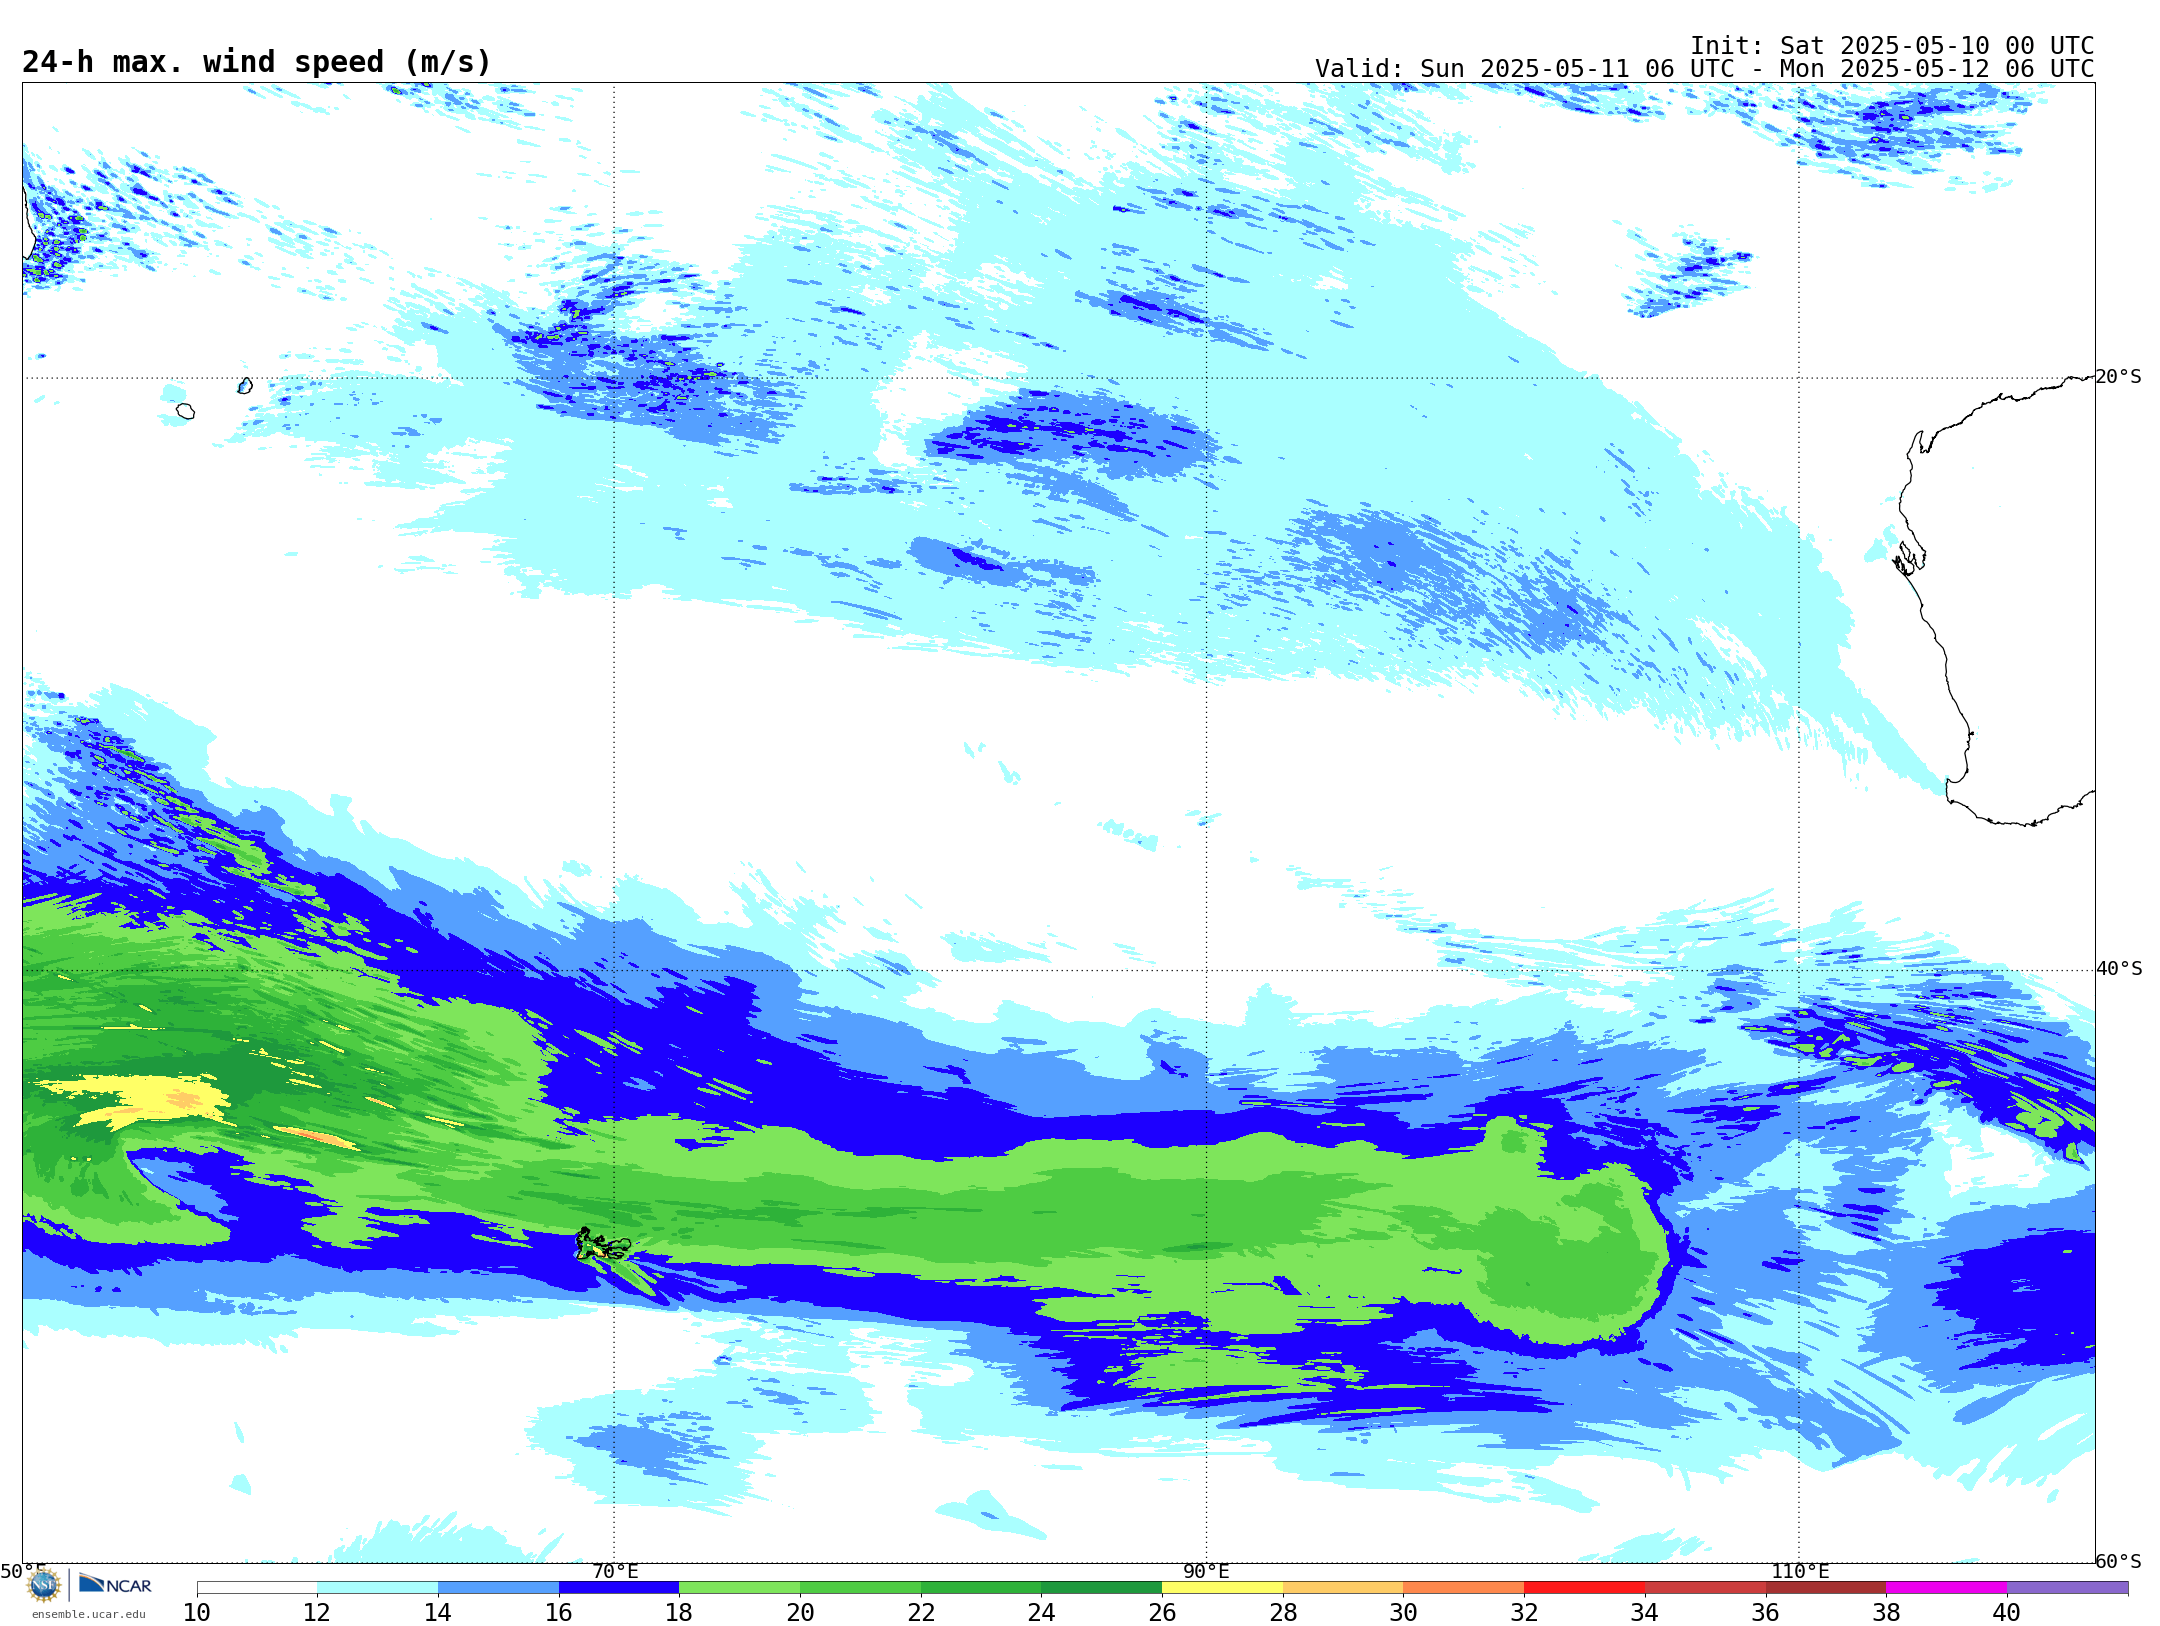Select the magenta 38–40 colorbar segment

click(x=1946, y=1588)
